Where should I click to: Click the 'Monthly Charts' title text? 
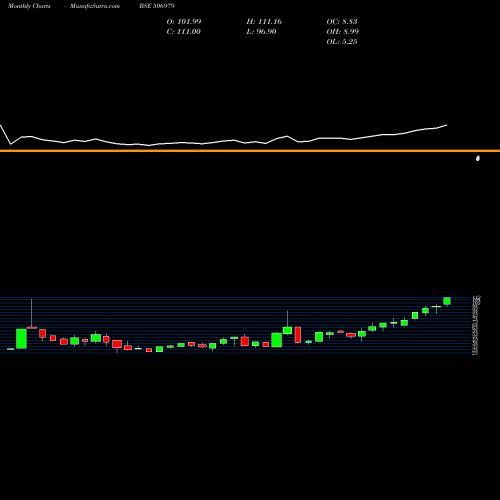point(29,6)
